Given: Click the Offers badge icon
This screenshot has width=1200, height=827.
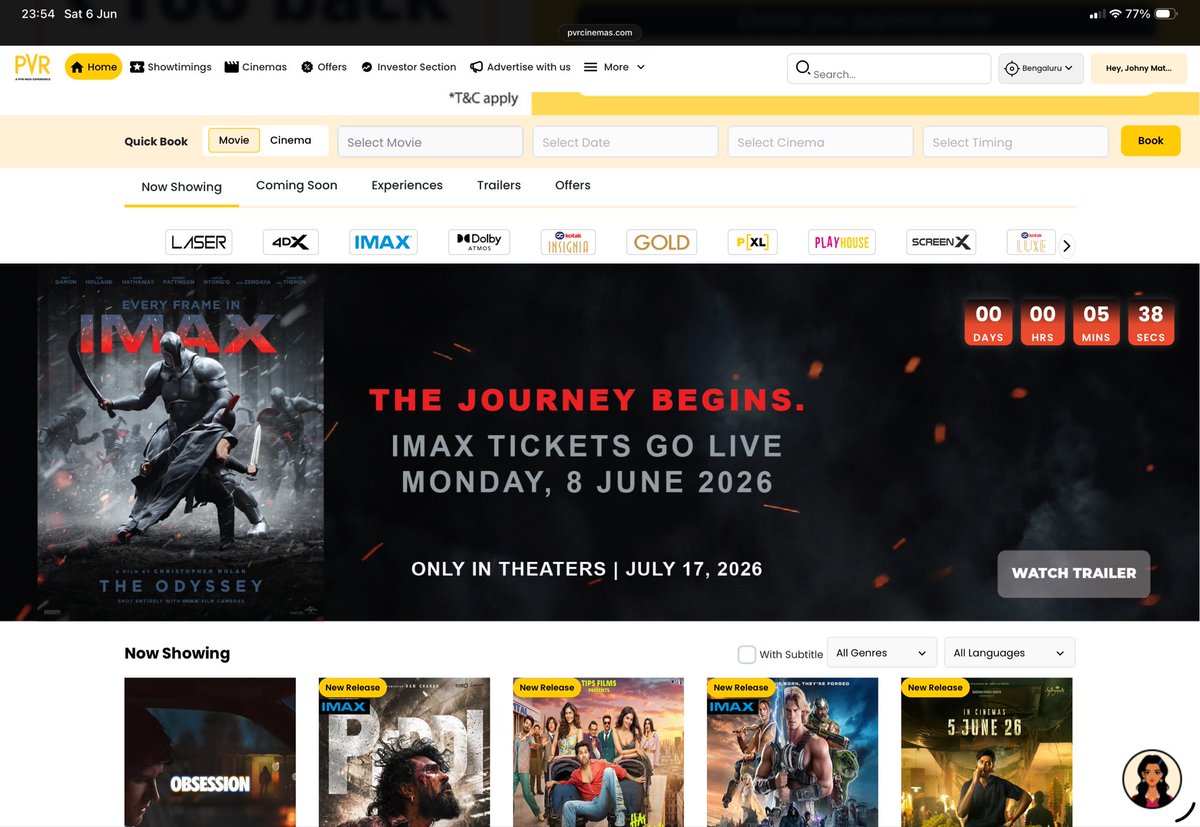Looking at the screenshot, I should (x=307, y=67).
